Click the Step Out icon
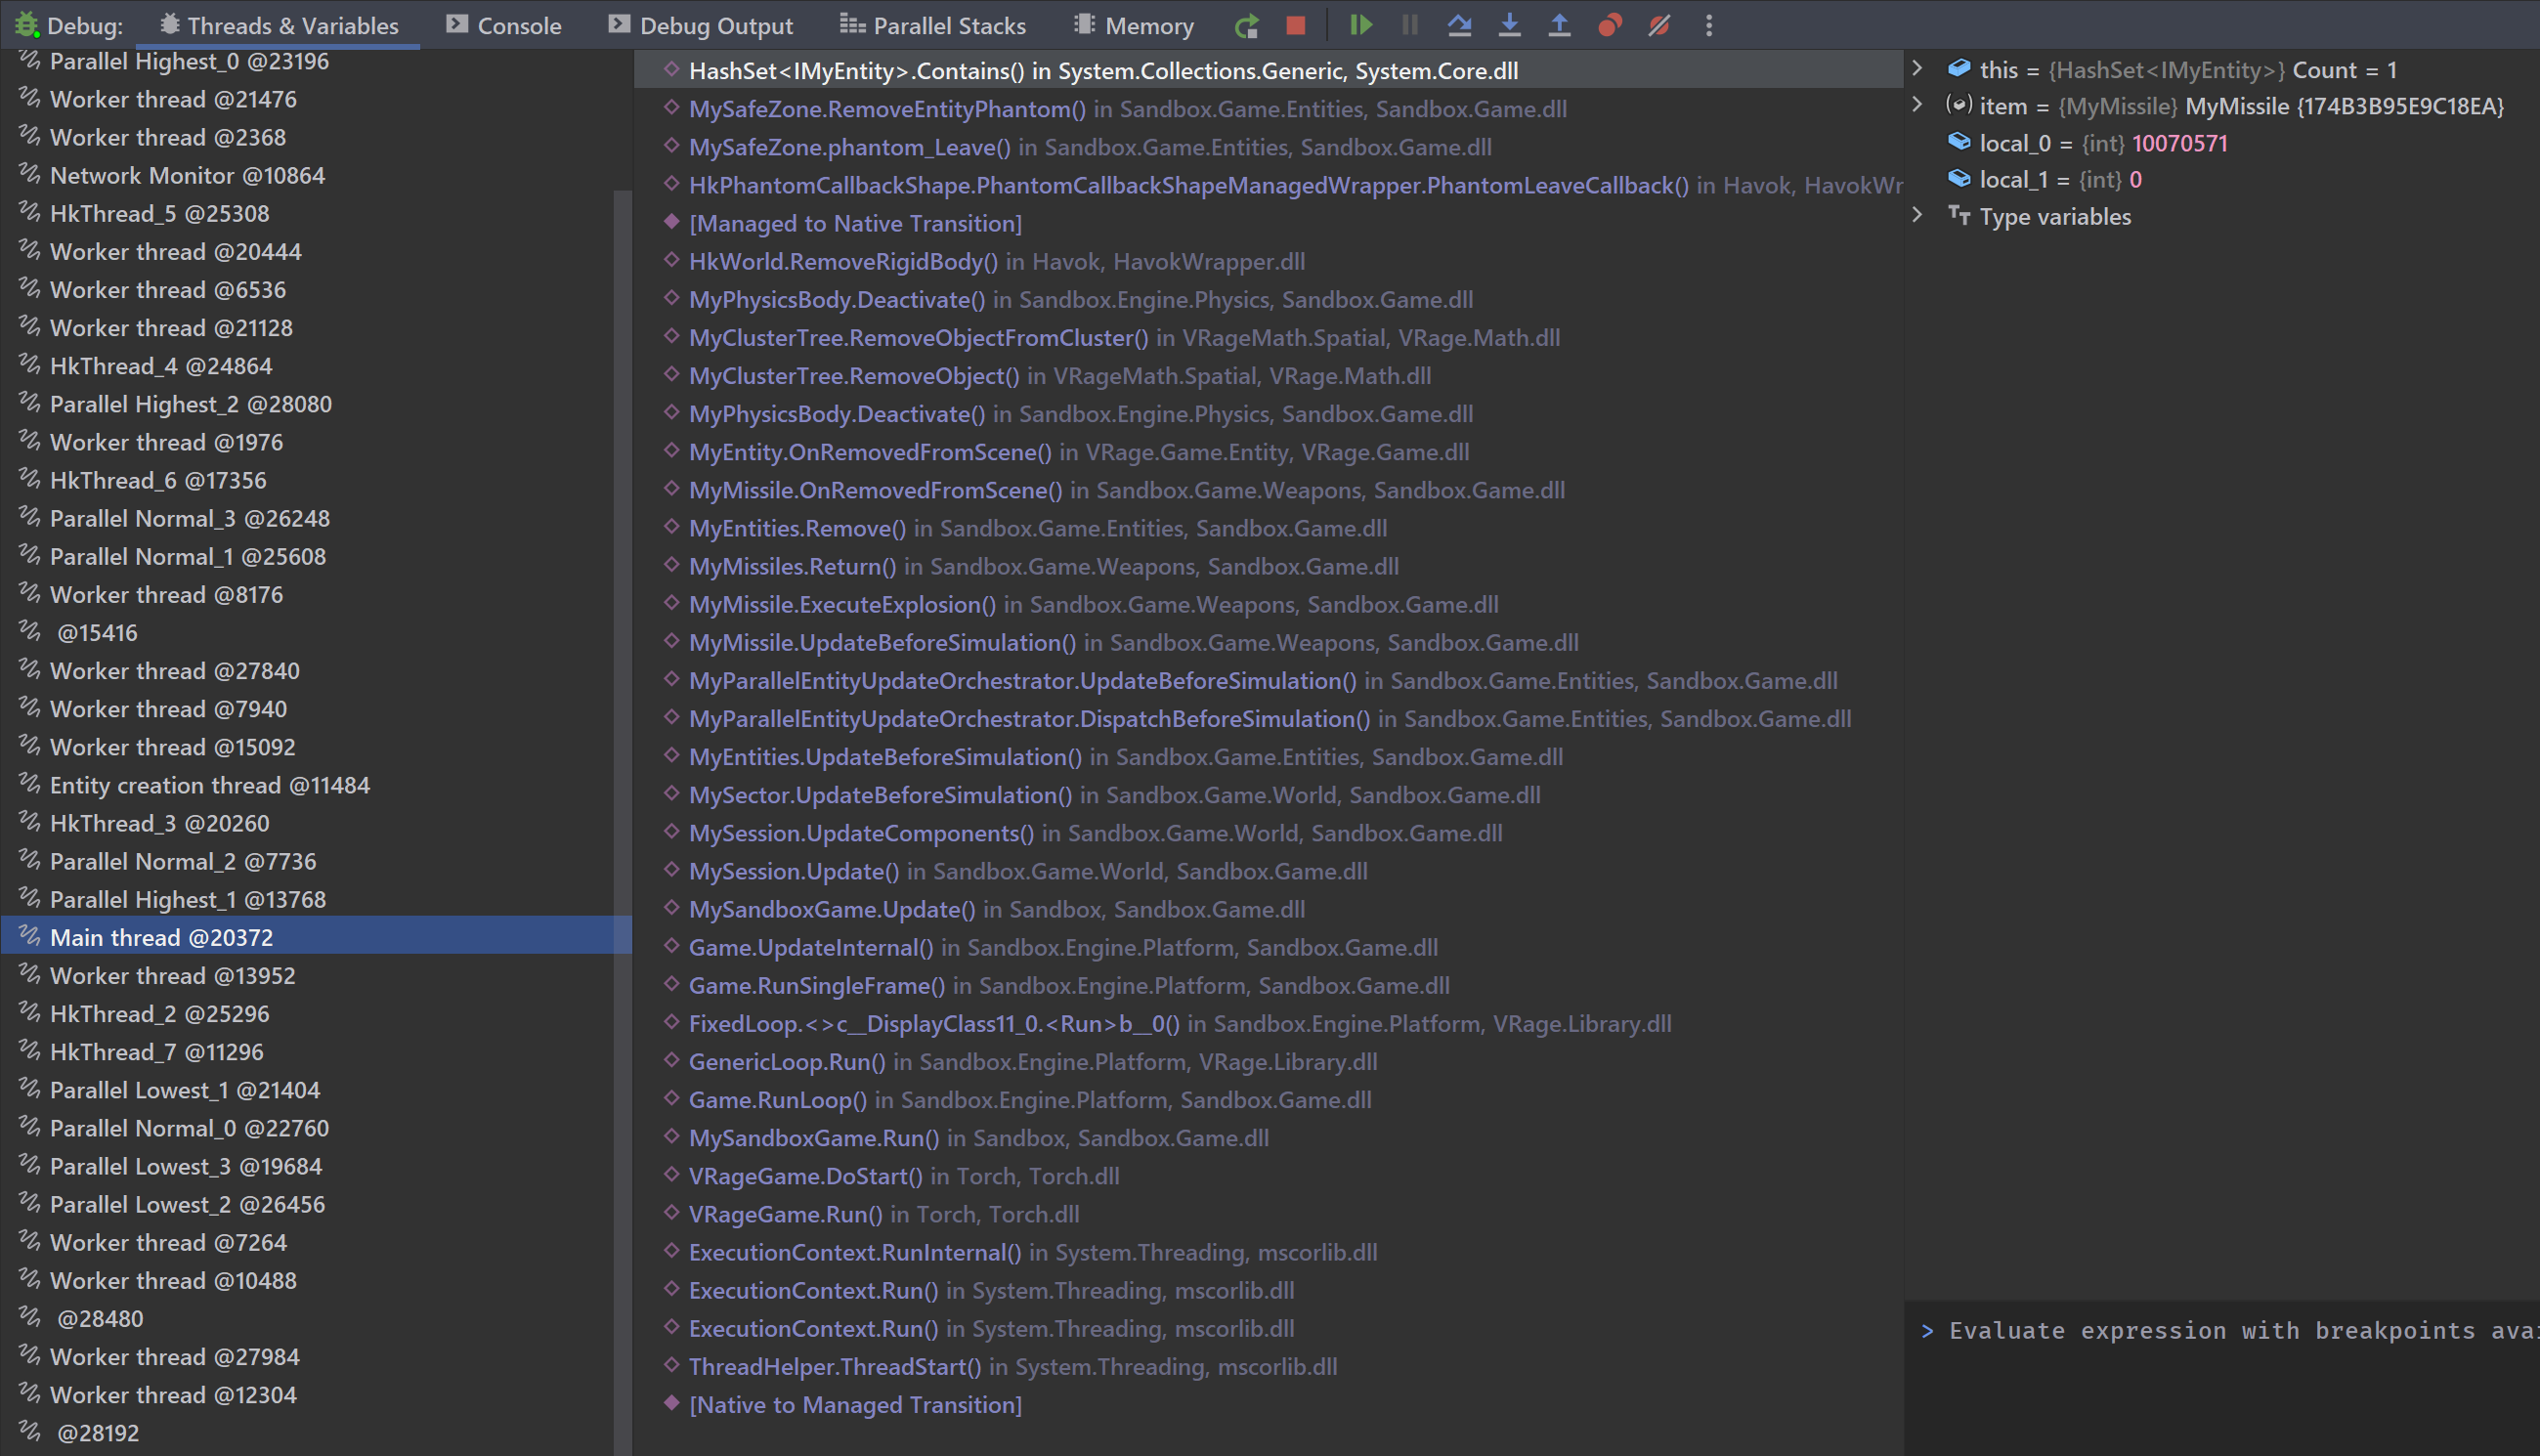This screenshot has height=1456, width=2540. 1559,26
